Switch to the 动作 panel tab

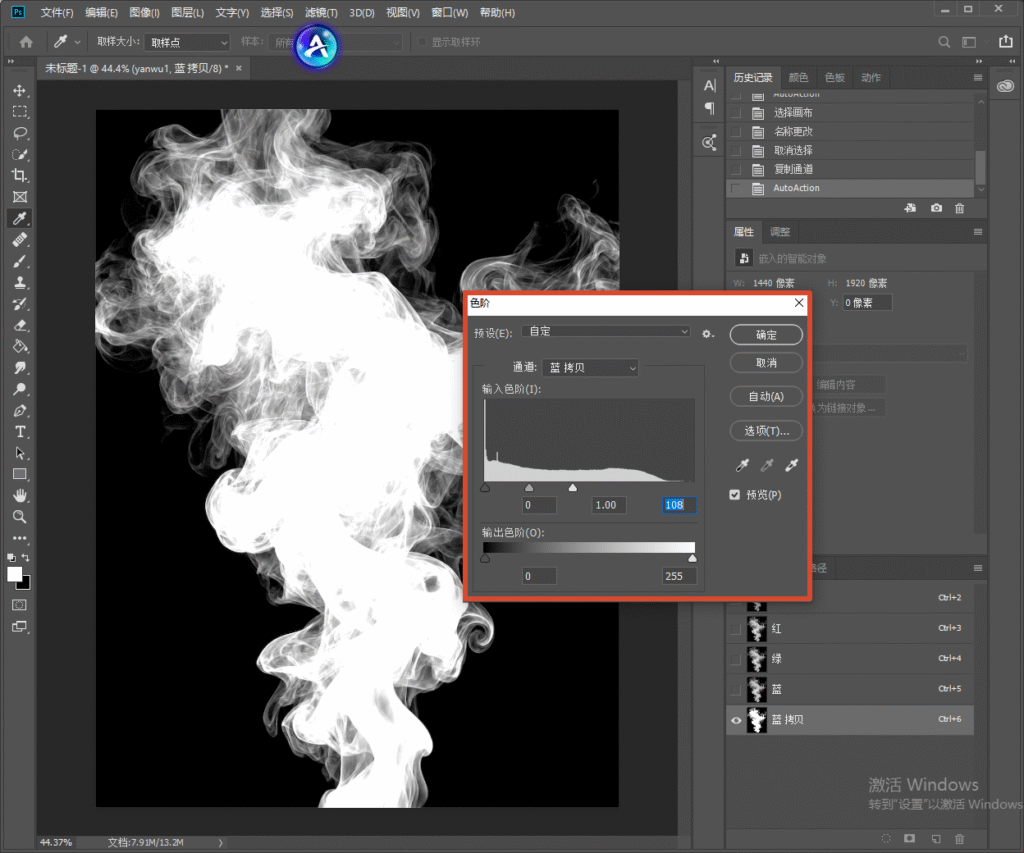click(871, 78)
